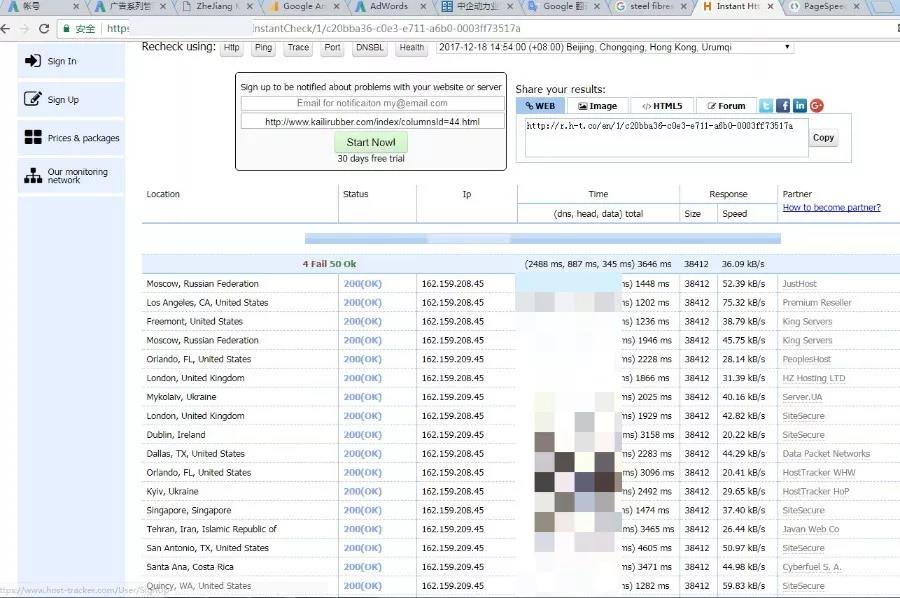This screenshot has height=598, width=900.
Task: Click the LinkedIn share icon
Action: [x=800, y=106]
